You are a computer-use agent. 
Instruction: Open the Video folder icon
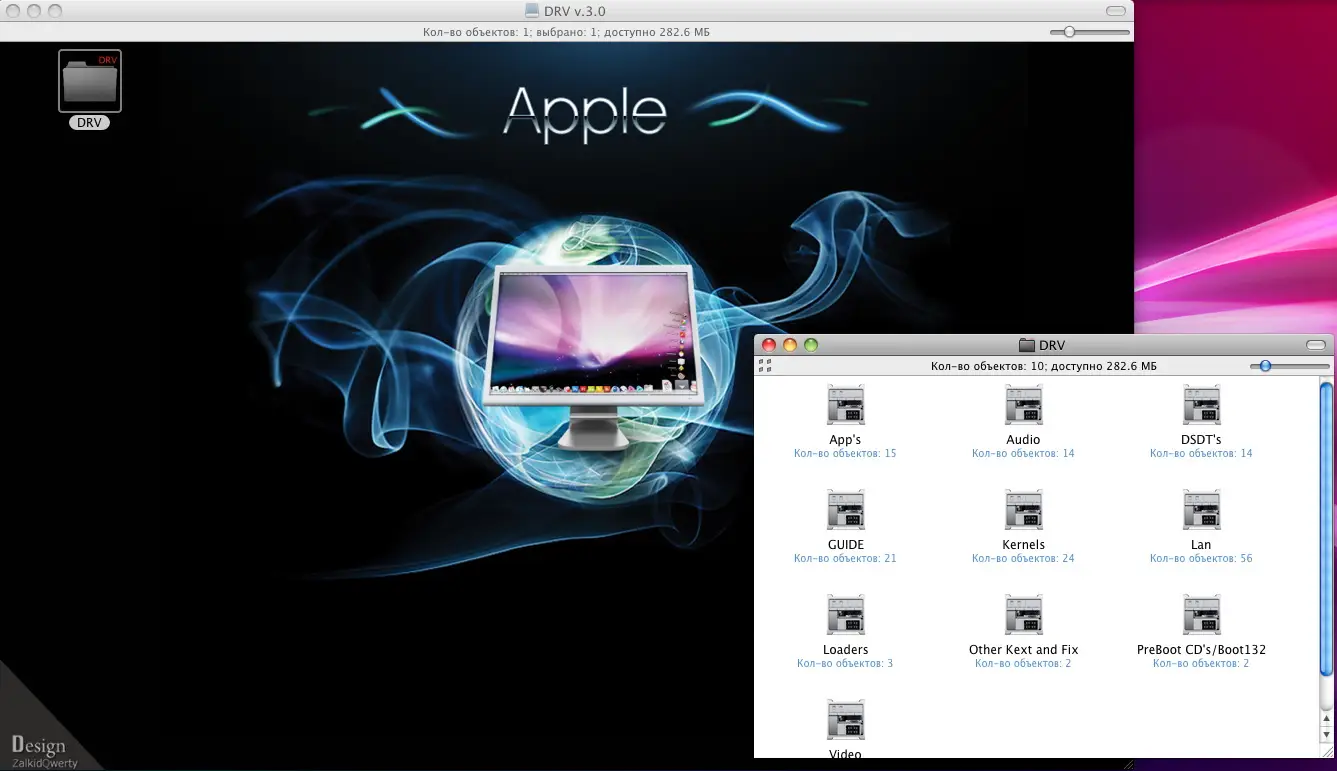tap(845, 720)
